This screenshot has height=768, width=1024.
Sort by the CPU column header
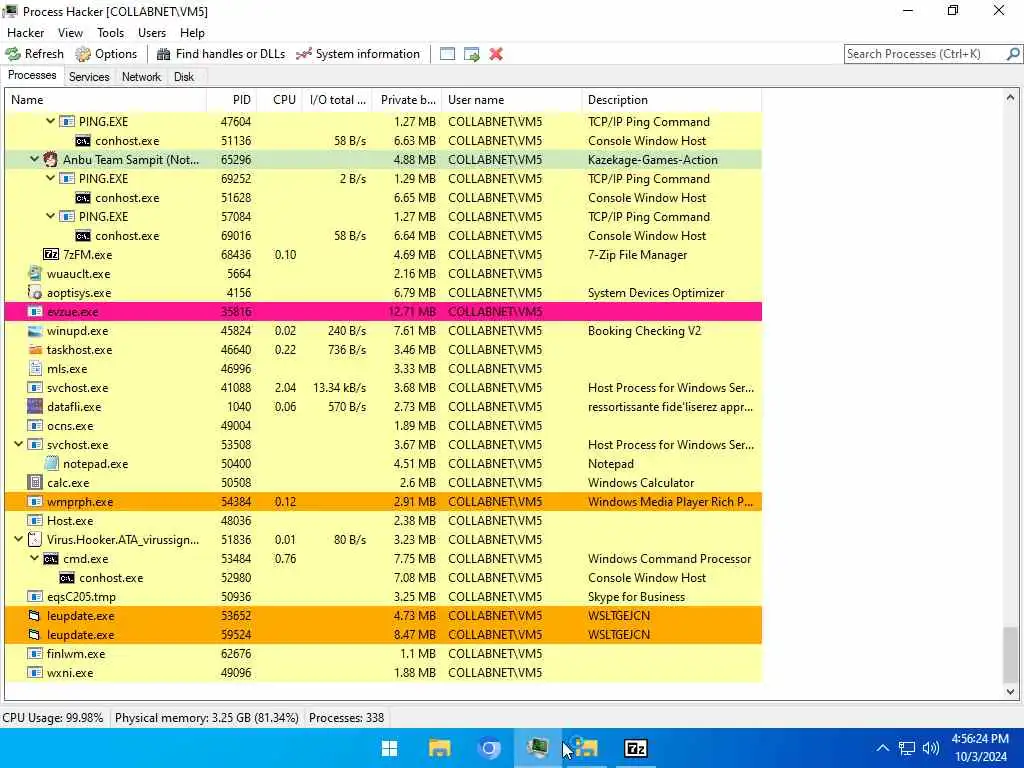coord(279,100)
